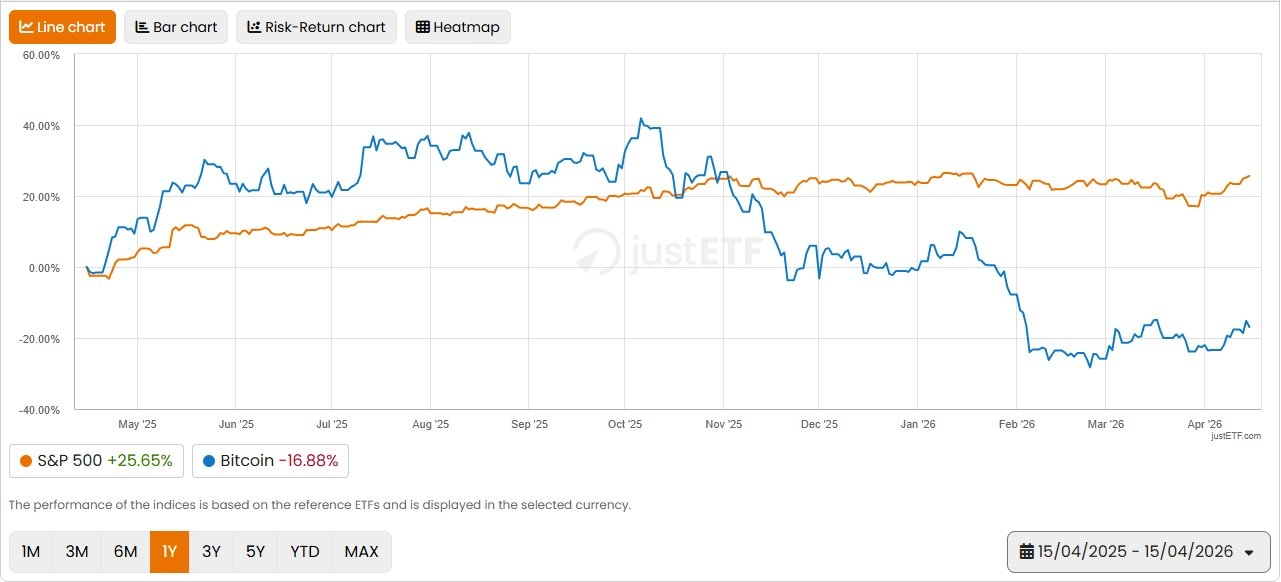
Task: Select the 1Y period button
Action: click(169, 552)
